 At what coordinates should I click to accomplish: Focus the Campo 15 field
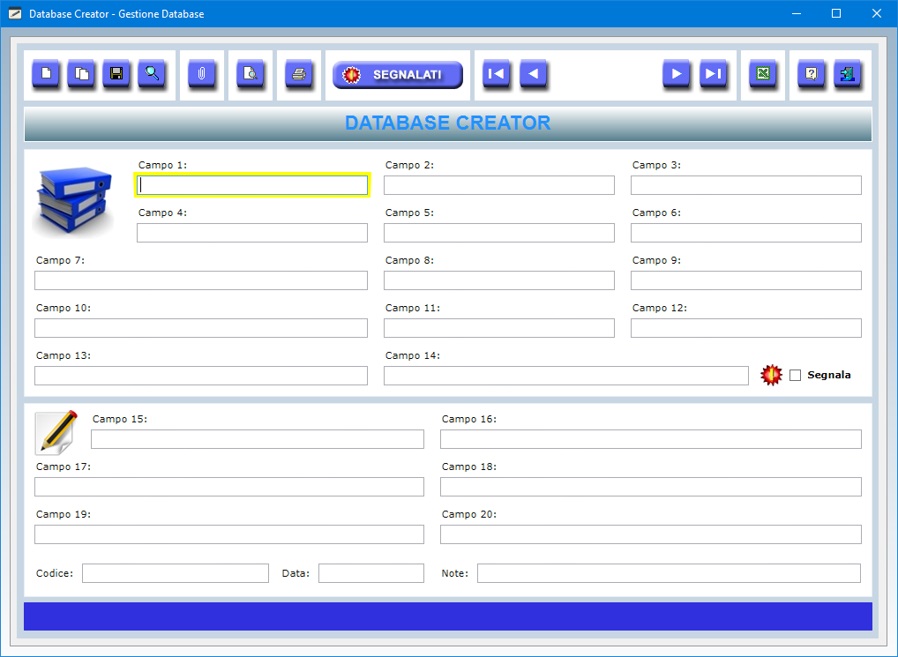click(257, 439)
